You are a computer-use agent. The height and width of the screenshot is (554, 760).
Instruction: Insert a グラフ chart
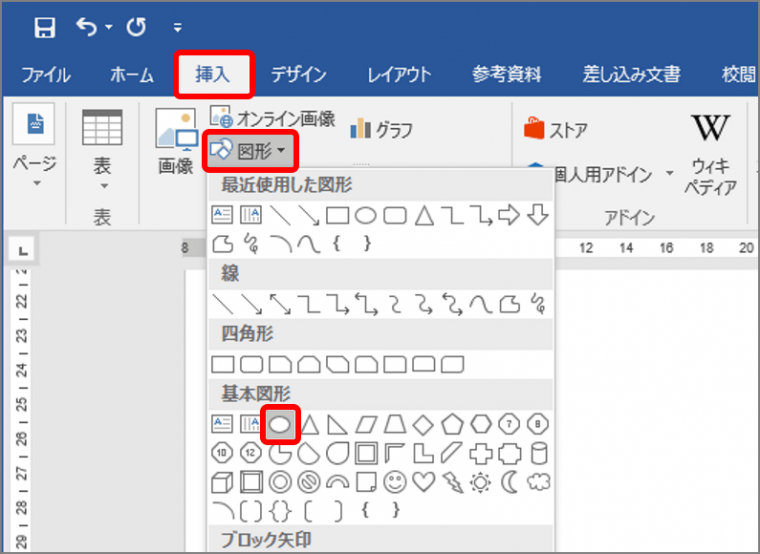pos(380,129)
